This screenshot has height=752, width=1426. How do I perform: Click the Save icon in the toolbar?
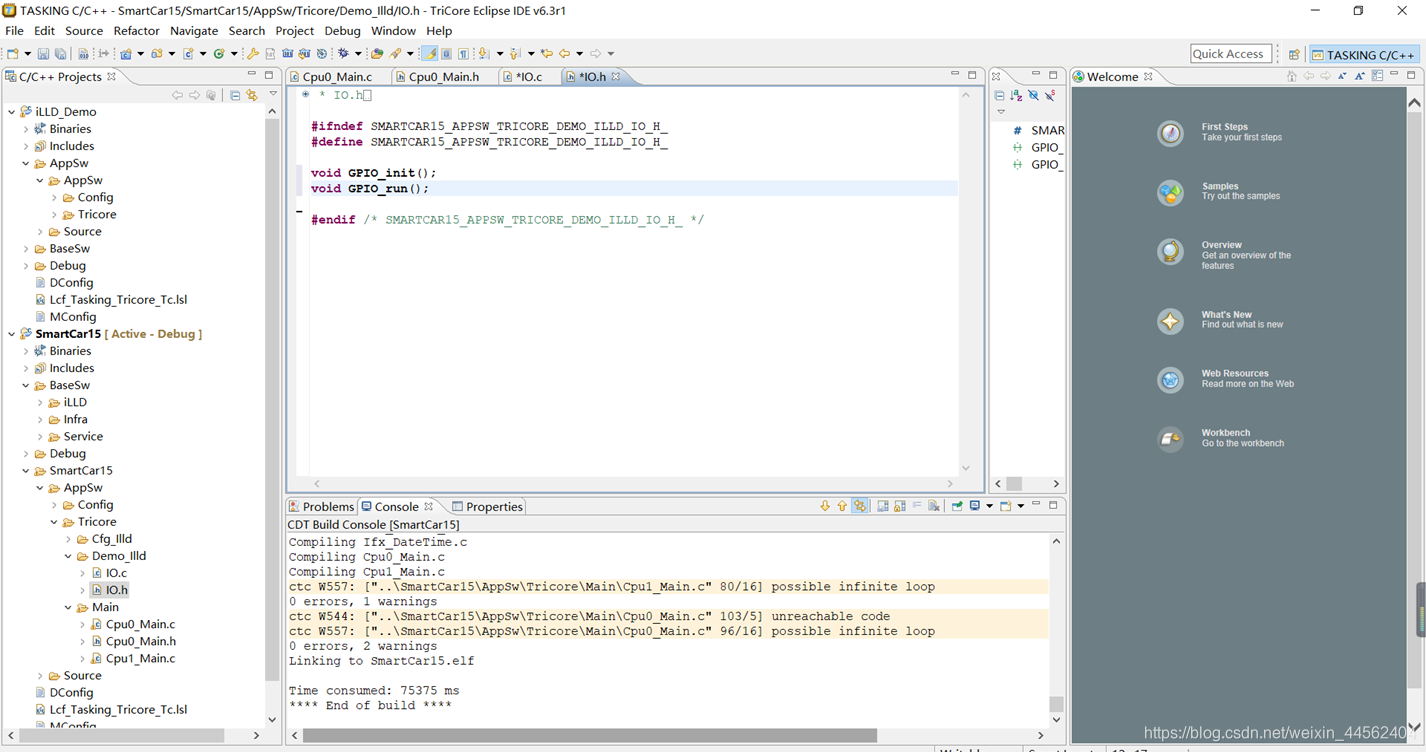click(x=42, y=54)
